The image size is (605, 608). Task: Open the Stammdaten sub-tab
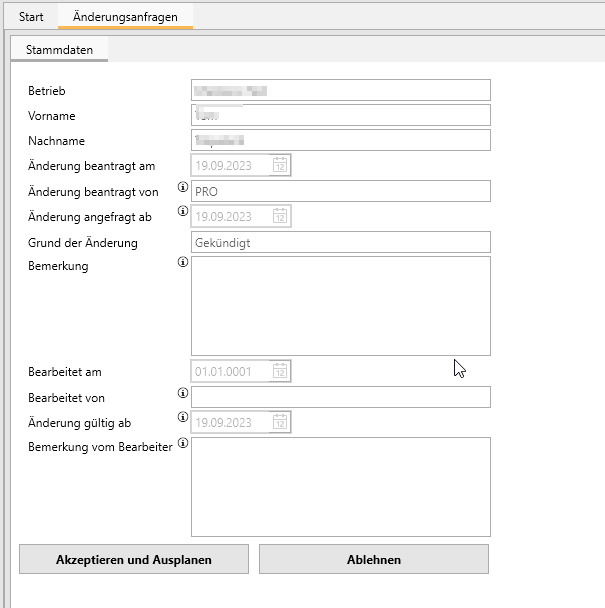59,50
